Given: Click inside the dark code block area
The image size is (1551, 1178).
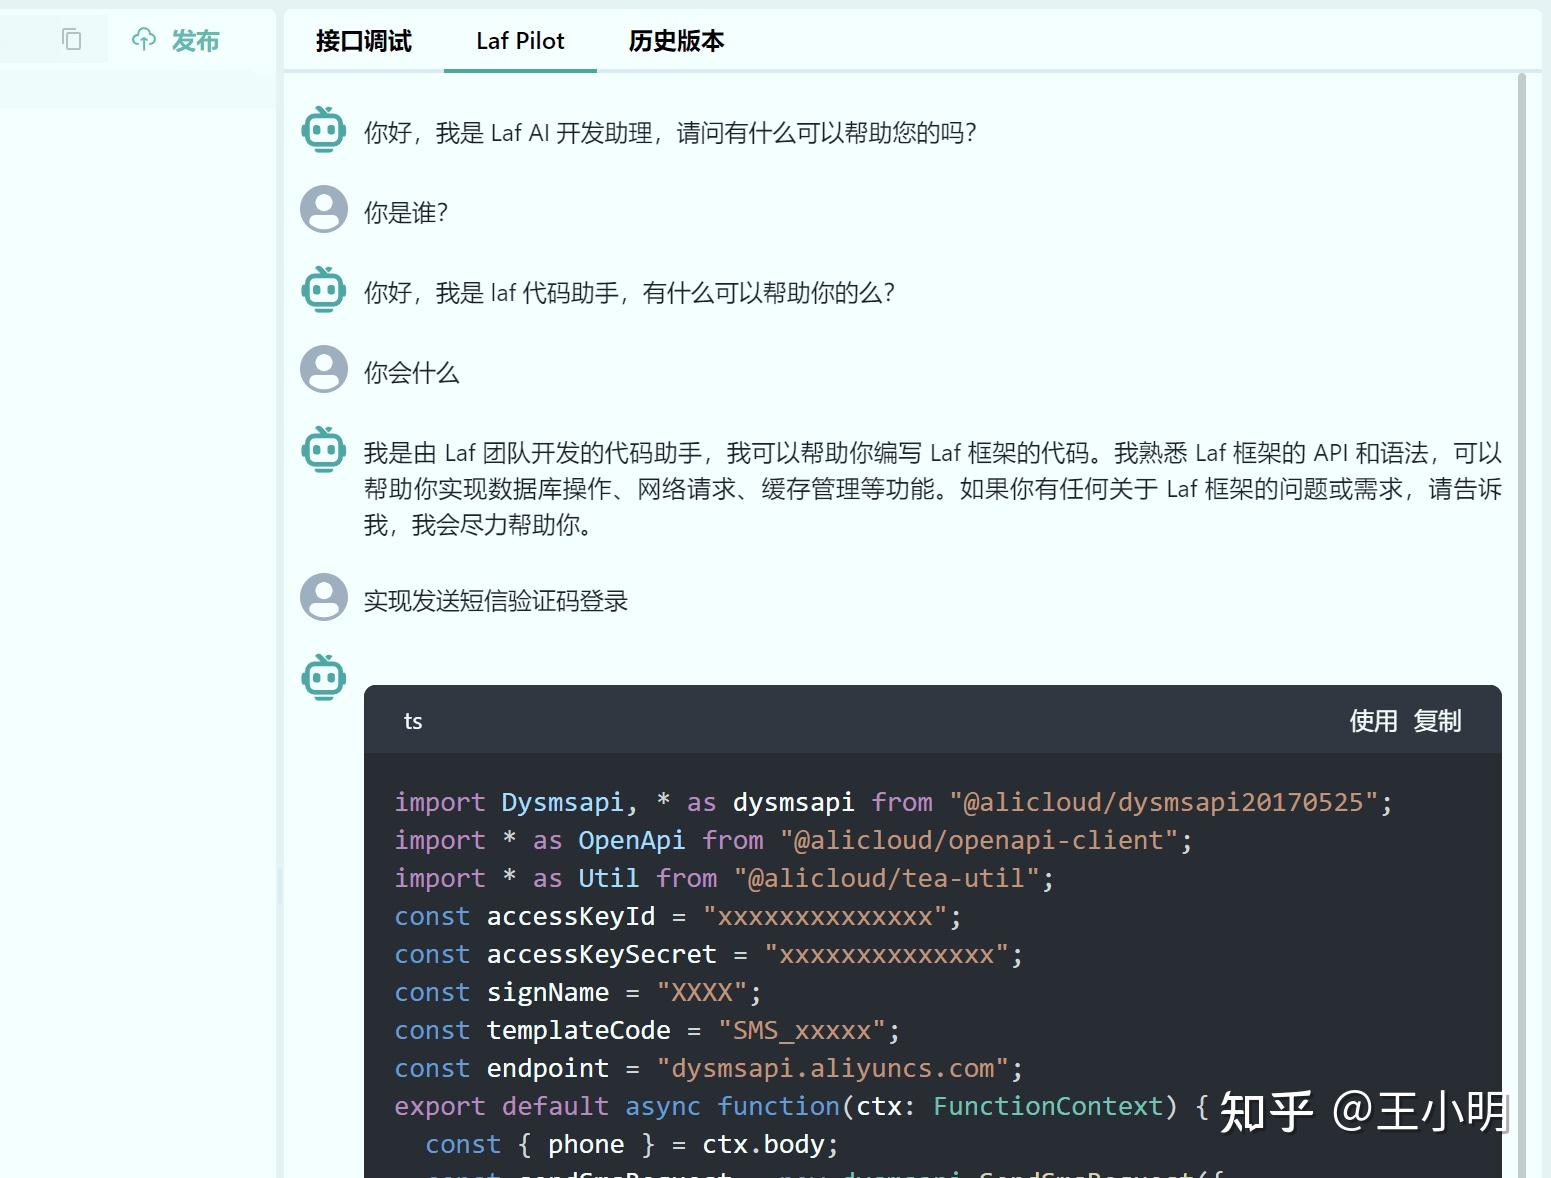Looking at the screenshot, I should 900,950.
